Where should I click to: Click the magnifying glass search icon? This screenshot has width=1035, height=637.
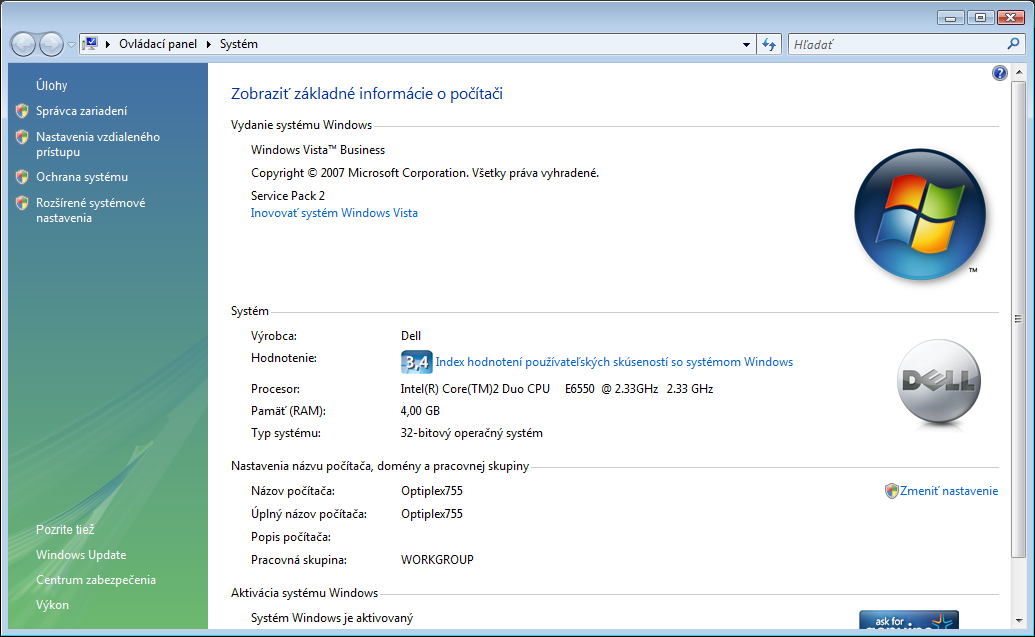tap(1013, 44)
